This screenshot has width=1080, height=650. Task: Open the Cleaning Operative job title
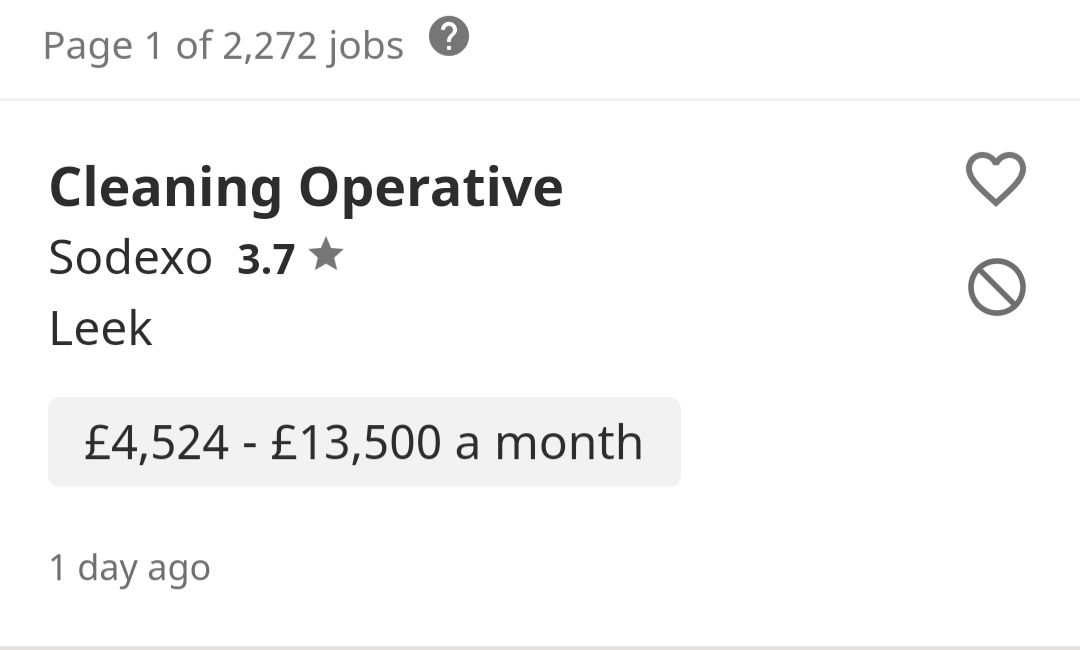pos(307,187)
